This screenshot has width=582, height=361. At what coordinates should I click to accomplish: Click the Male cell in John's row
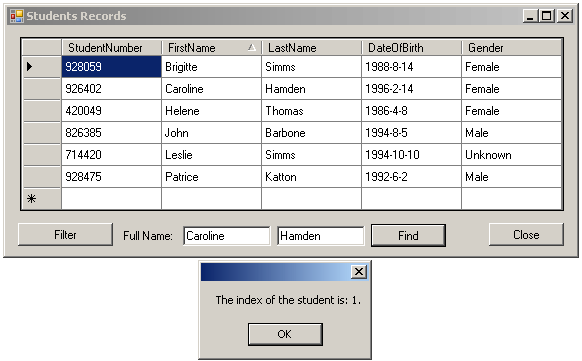[x=511, y=133]
